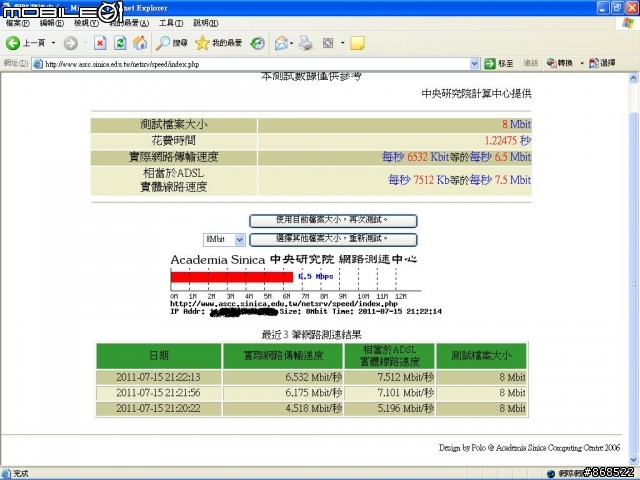Click the 7.512 Mbit/秒 cell

click(x=389, y=377)
